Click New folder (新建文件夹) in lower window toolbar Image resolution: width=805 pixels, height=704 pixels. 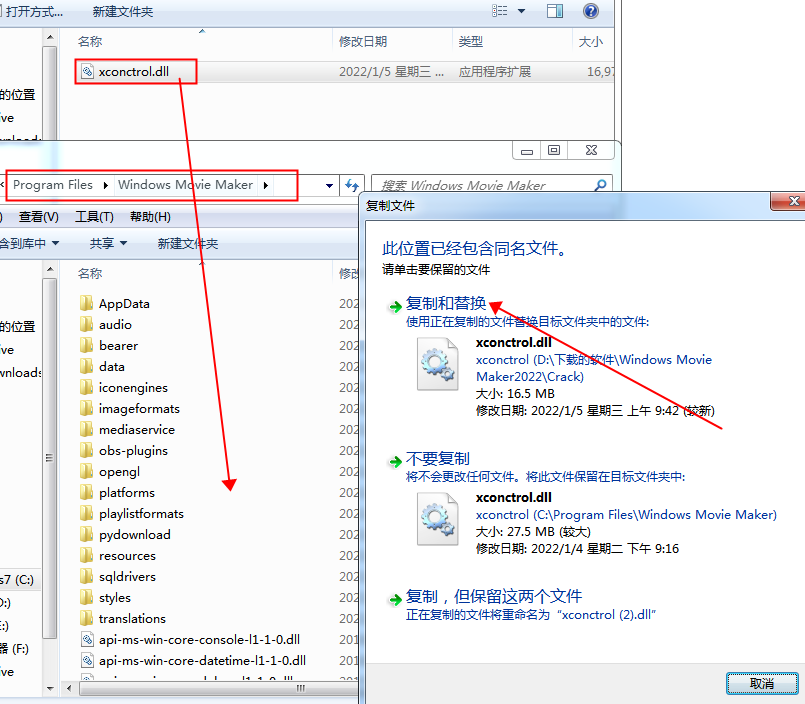click(188, 243)
